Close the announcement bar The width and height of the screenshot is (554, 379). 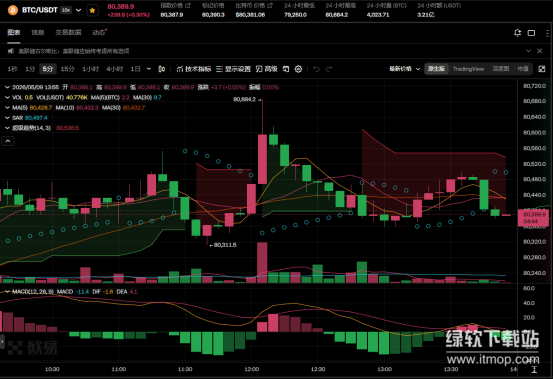[x=540, y=51]
